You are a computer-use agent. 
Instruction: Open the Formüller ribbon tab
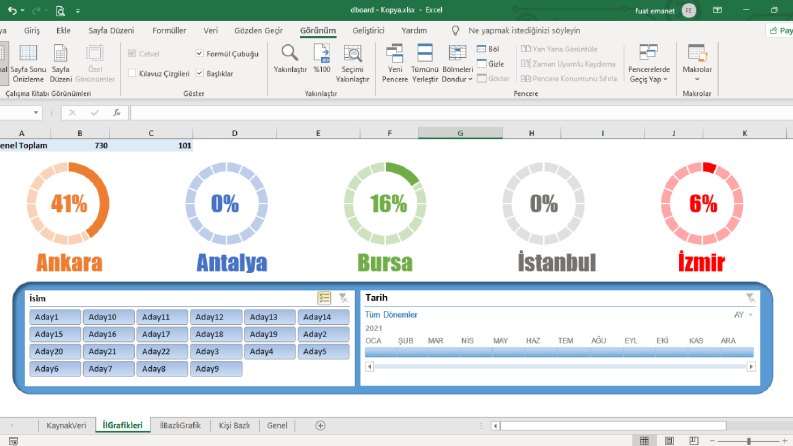point(169,30)
